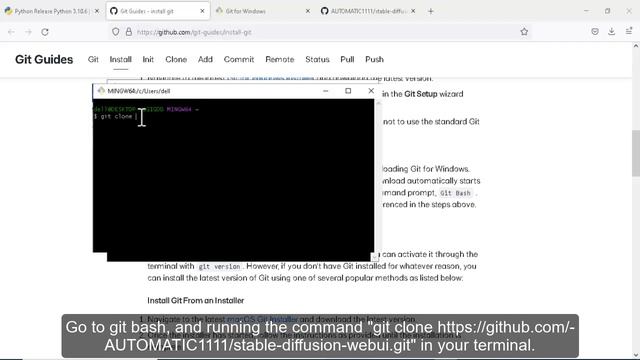640x360 pixels.
Task: Open the Git guide menu item
Action: click(x=93, y=60)
